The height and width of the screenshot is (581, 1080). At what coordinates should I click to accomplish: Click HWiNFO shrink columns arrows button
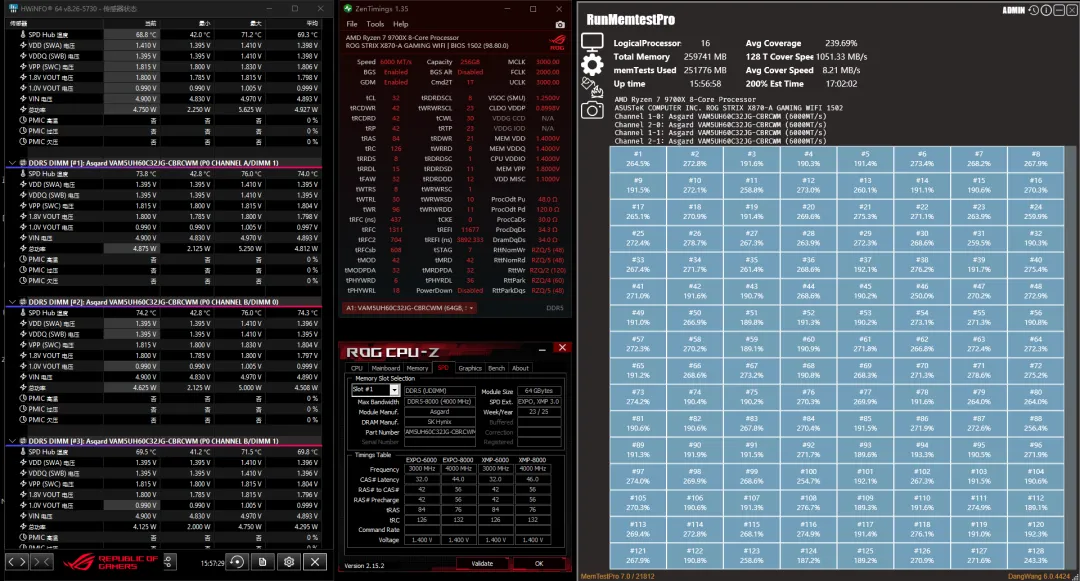click(x=41, y=562)
